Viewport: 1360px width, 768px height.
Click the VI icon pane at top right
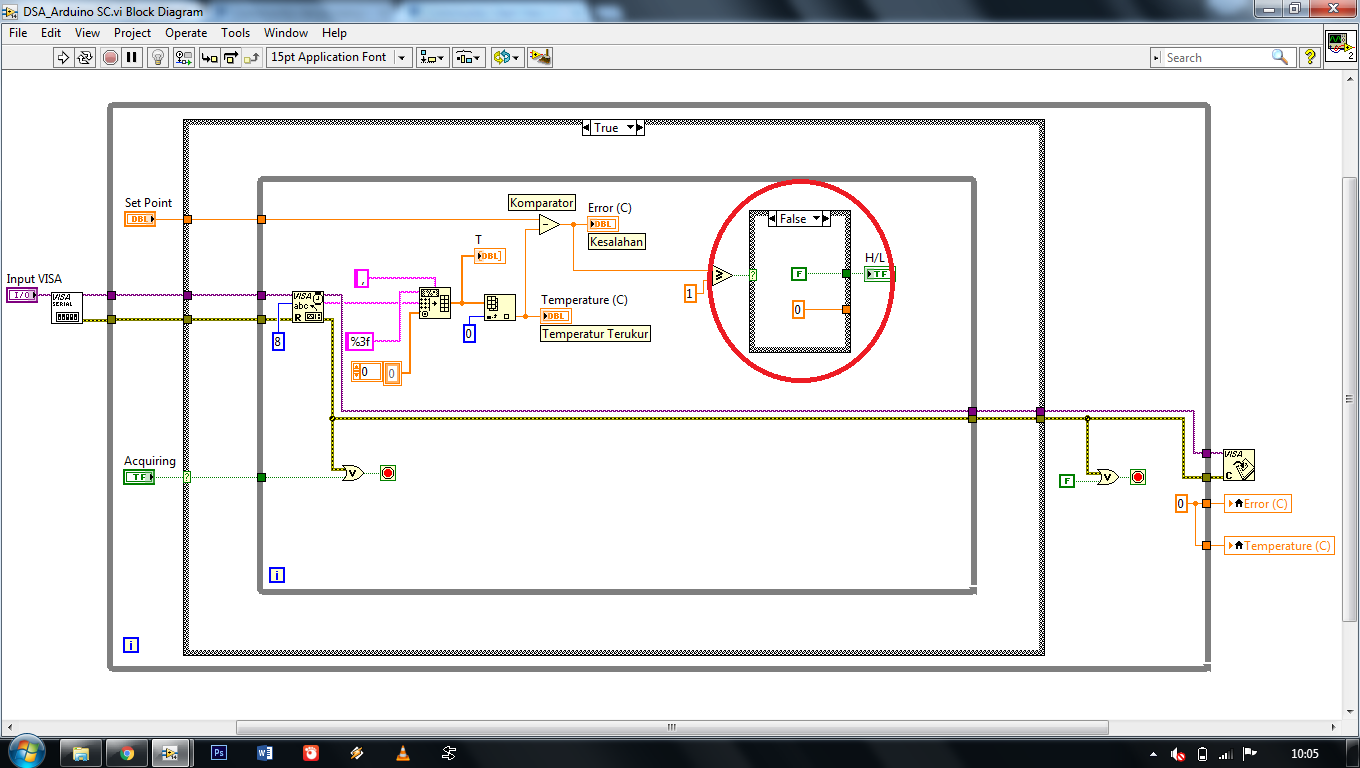[x=1341, y=46]
